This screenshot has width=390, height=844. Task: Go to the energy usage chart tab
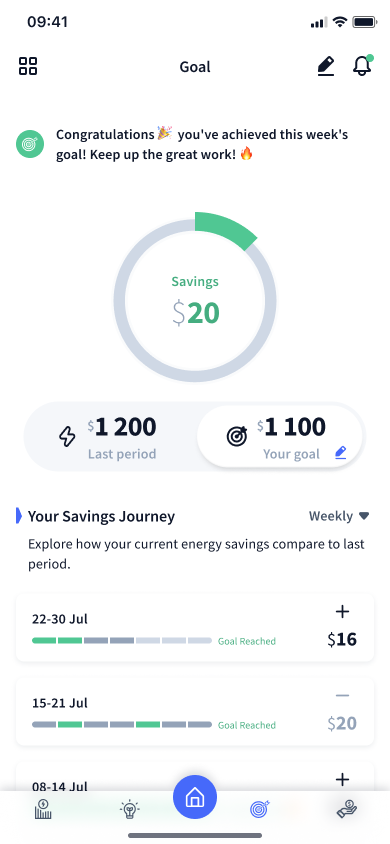point(43,809)
